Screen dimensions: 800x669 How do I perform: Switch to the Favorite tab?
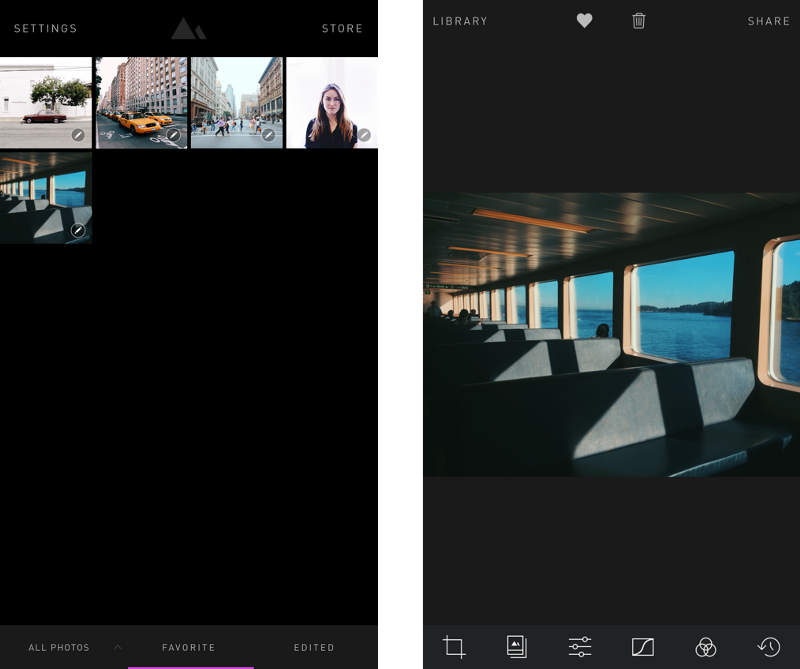coord(189,648)
